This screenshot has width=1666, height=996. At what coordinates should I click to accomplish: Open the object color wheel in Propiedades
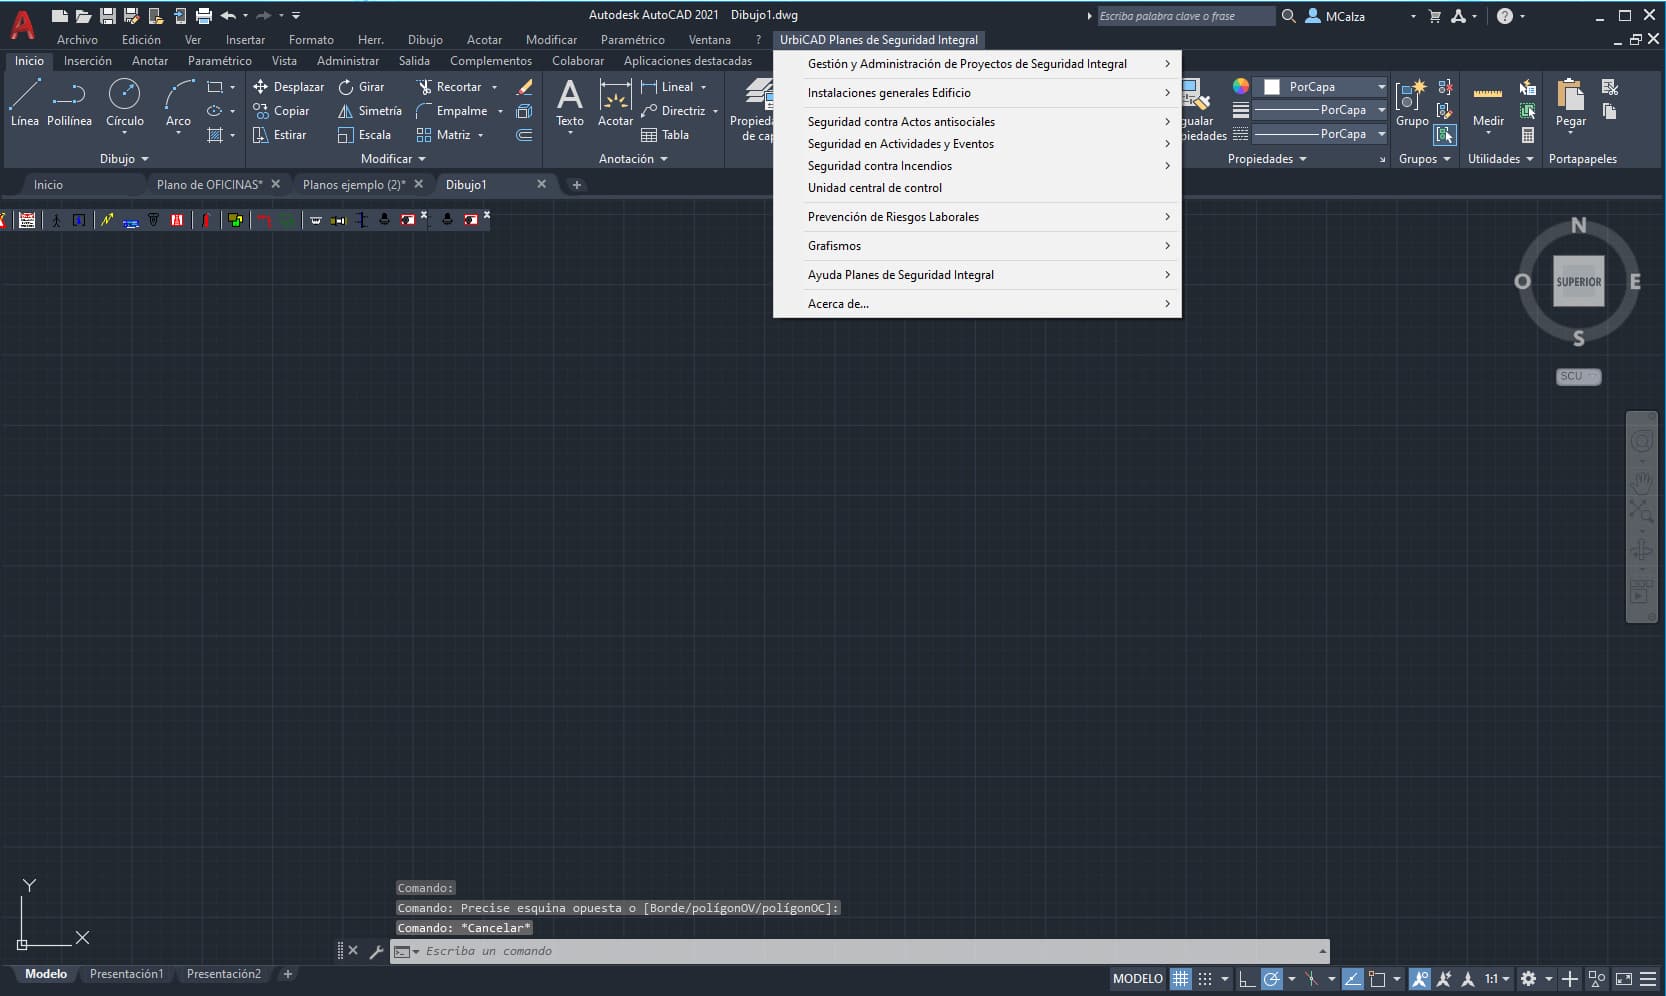[x=1240, y=87]
